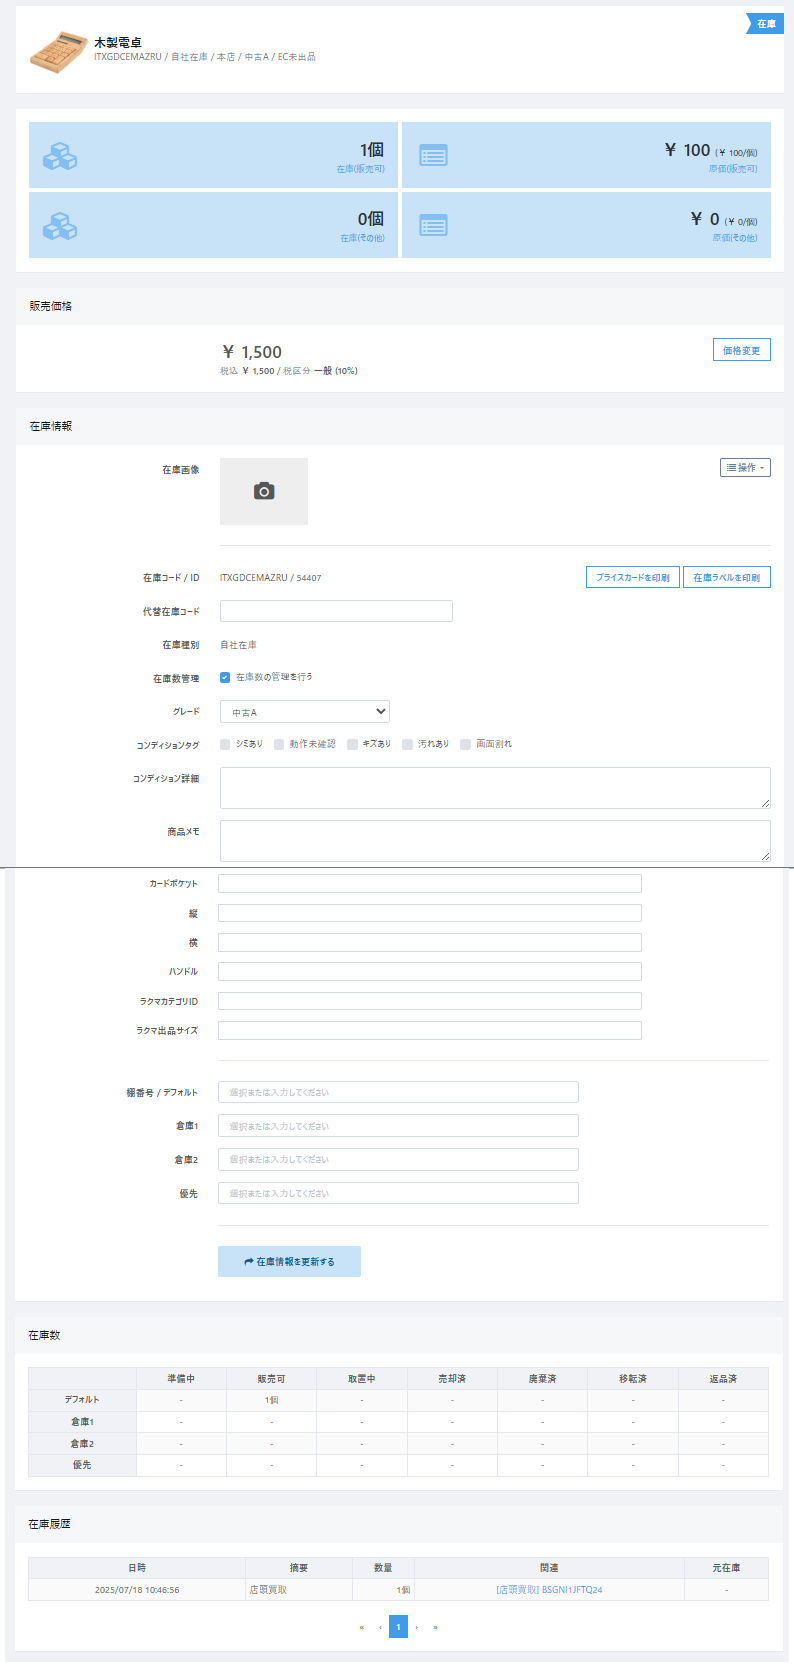Screen dimensions: 794x1667
Task: Go to previous page with ‹ pagination
Action: 380,1627
